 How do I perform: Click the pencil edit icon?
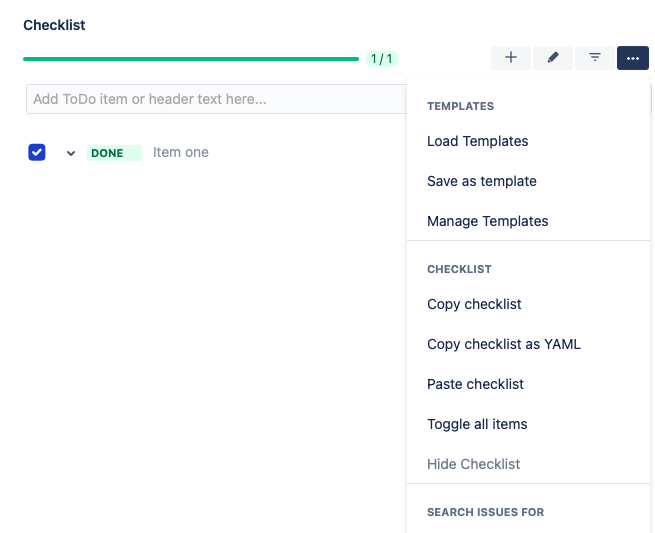[x=553, y=58]
